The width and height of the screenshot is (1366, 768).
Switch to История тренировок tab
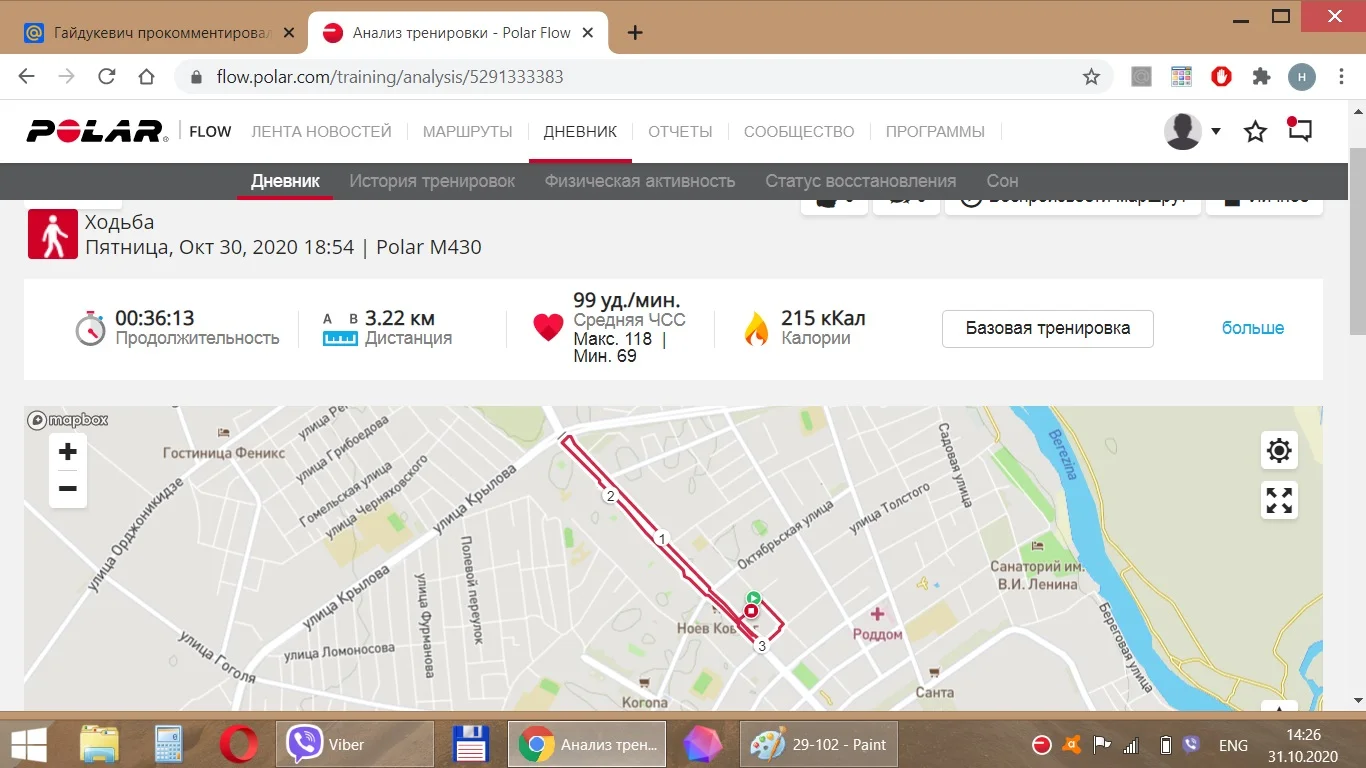(432, 181)
